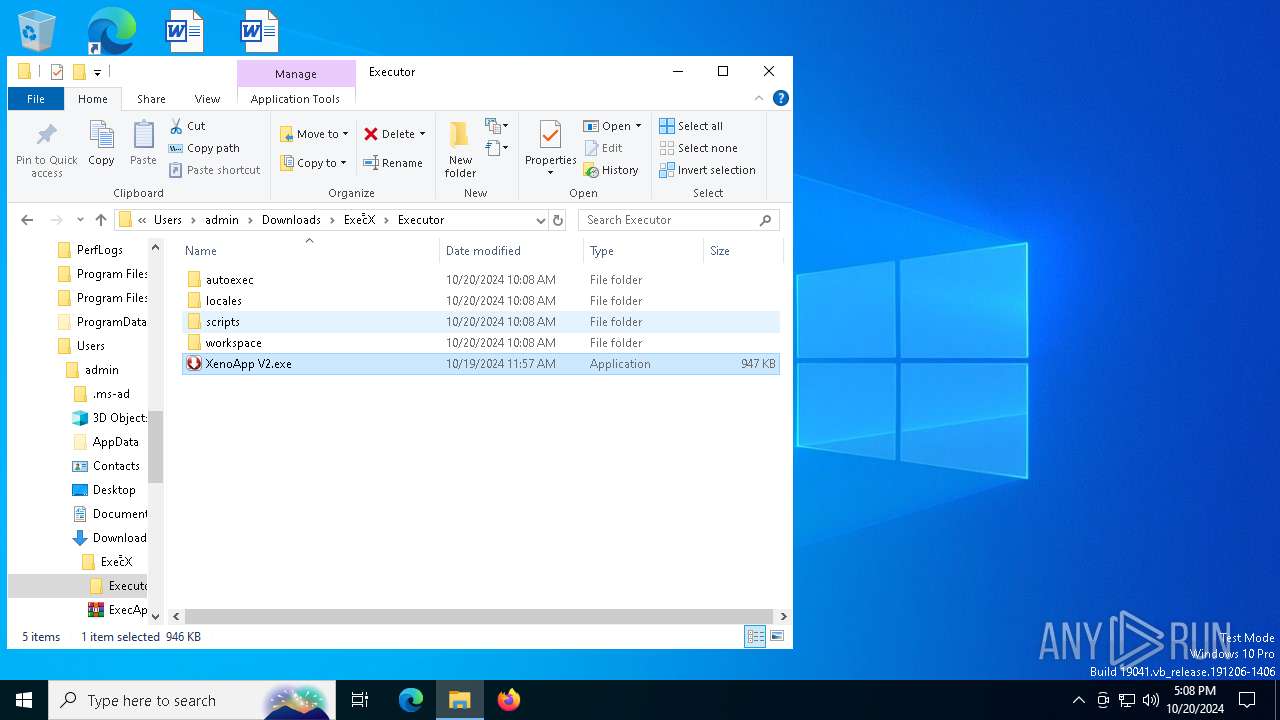1280x720 pixels.
Task: Open the File menu
Action: pyautogui.click(x=36, y=99)
